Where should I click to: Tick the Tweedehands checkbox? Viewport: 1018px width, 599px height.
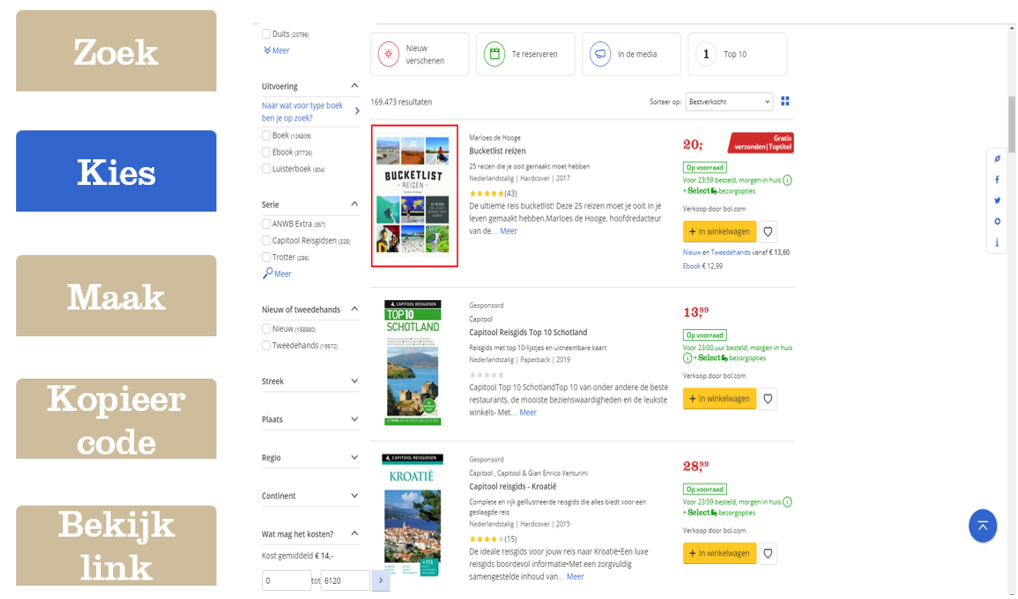[266, 345]
